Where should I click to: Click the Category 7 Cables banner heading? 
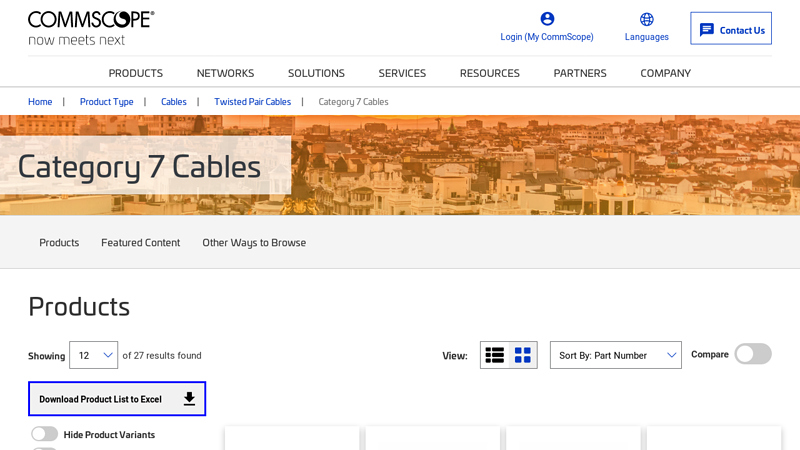(x=139, y=167)
